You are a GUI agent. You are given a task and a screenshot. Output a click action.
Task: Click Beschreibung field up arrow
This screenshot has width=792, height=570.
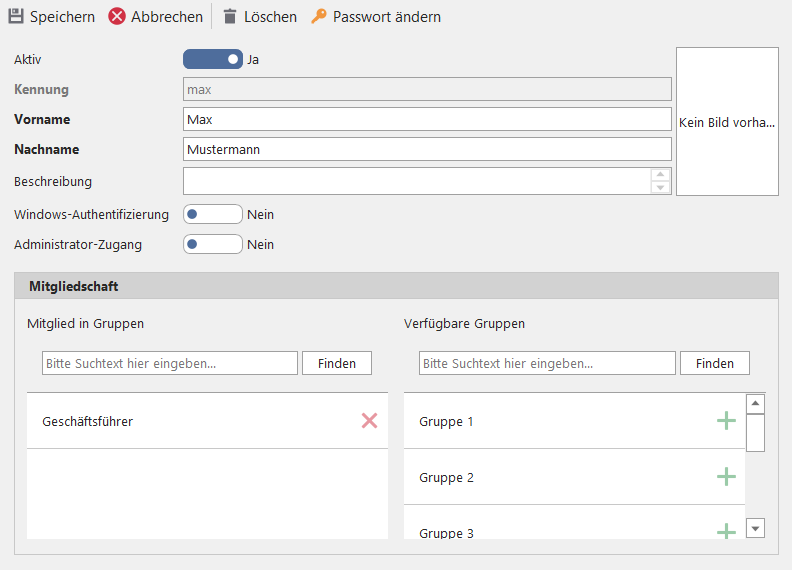coord(660,175)
